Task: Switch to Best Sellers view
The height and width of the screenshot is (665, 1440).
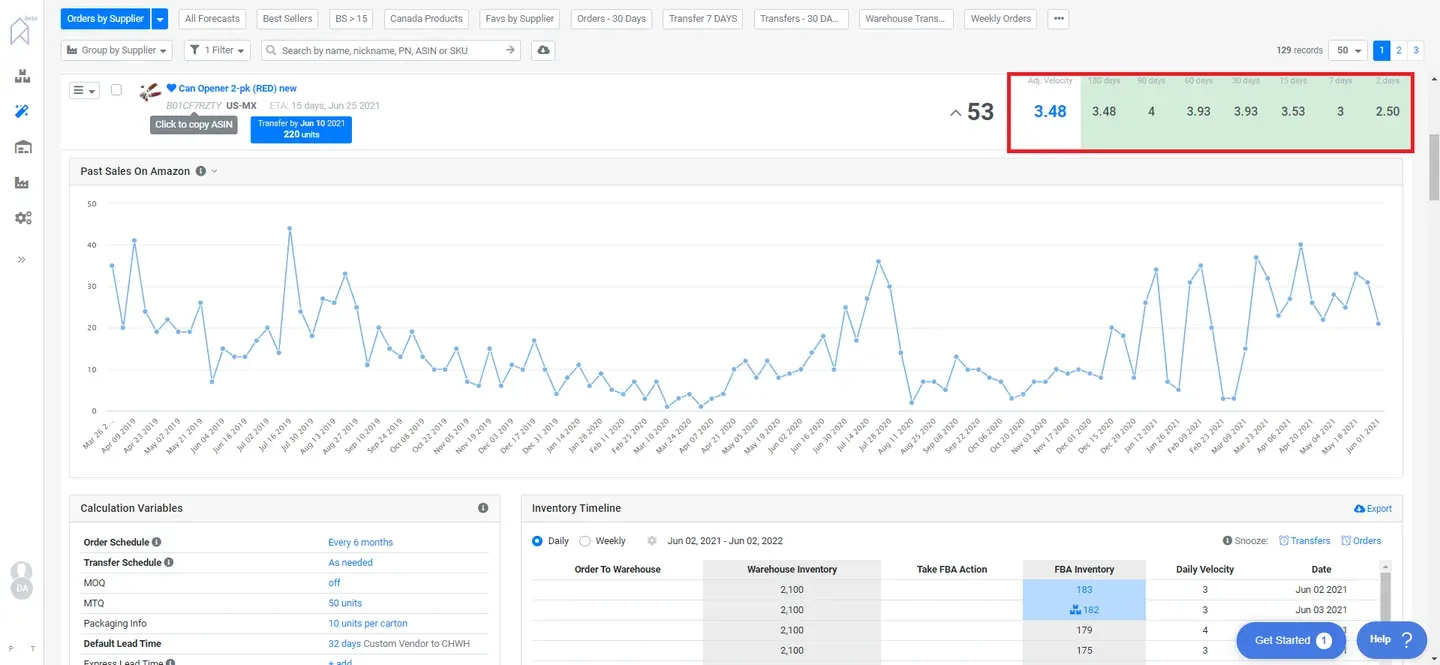Action: point(287,18)
